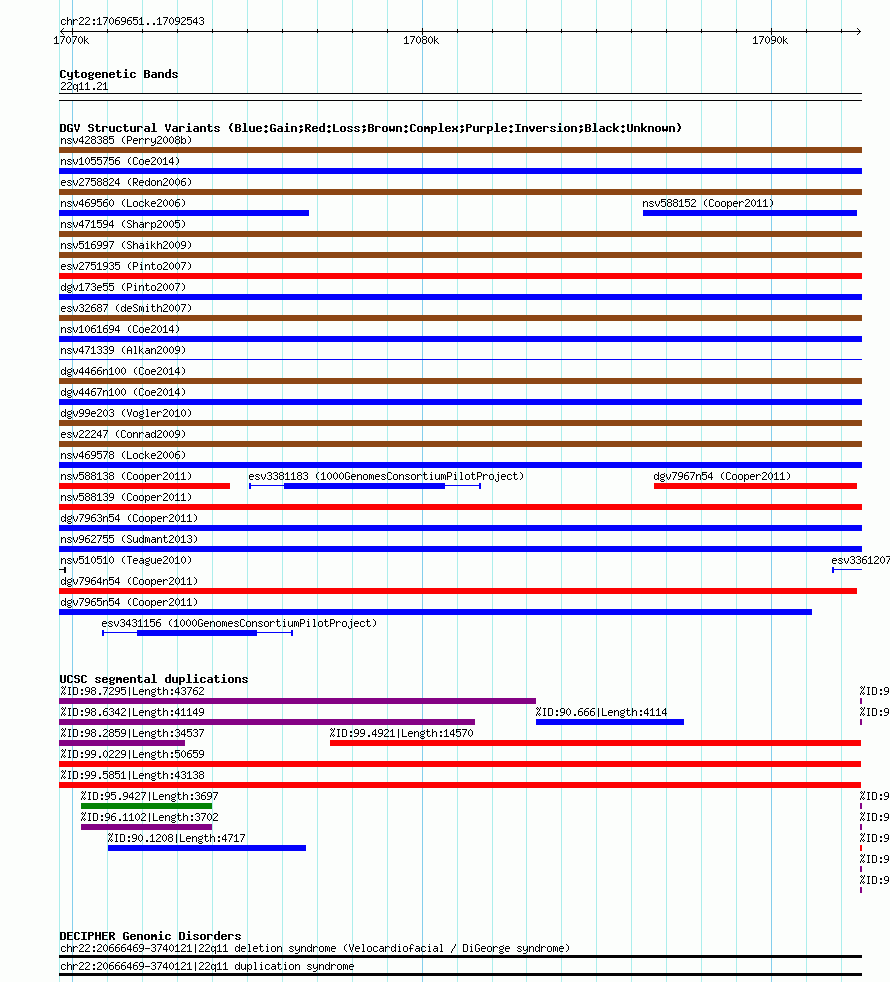This screenshot has width=890, height=982.
Task: Click the nsv469560 (Locke2006) variant label
Action: [x=123, y=204]
